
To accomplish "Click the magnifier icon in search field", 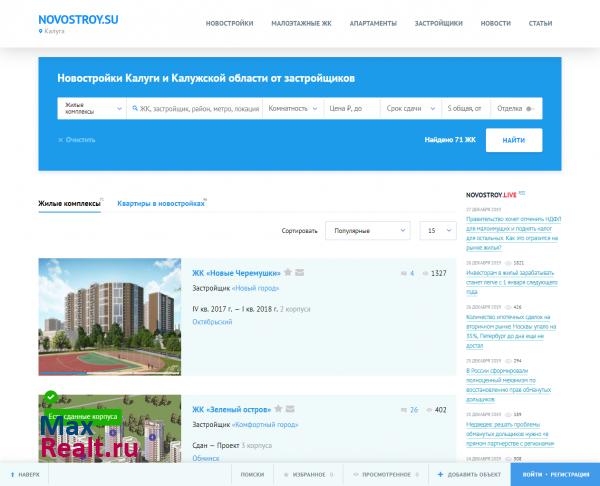I will (135, 108).
